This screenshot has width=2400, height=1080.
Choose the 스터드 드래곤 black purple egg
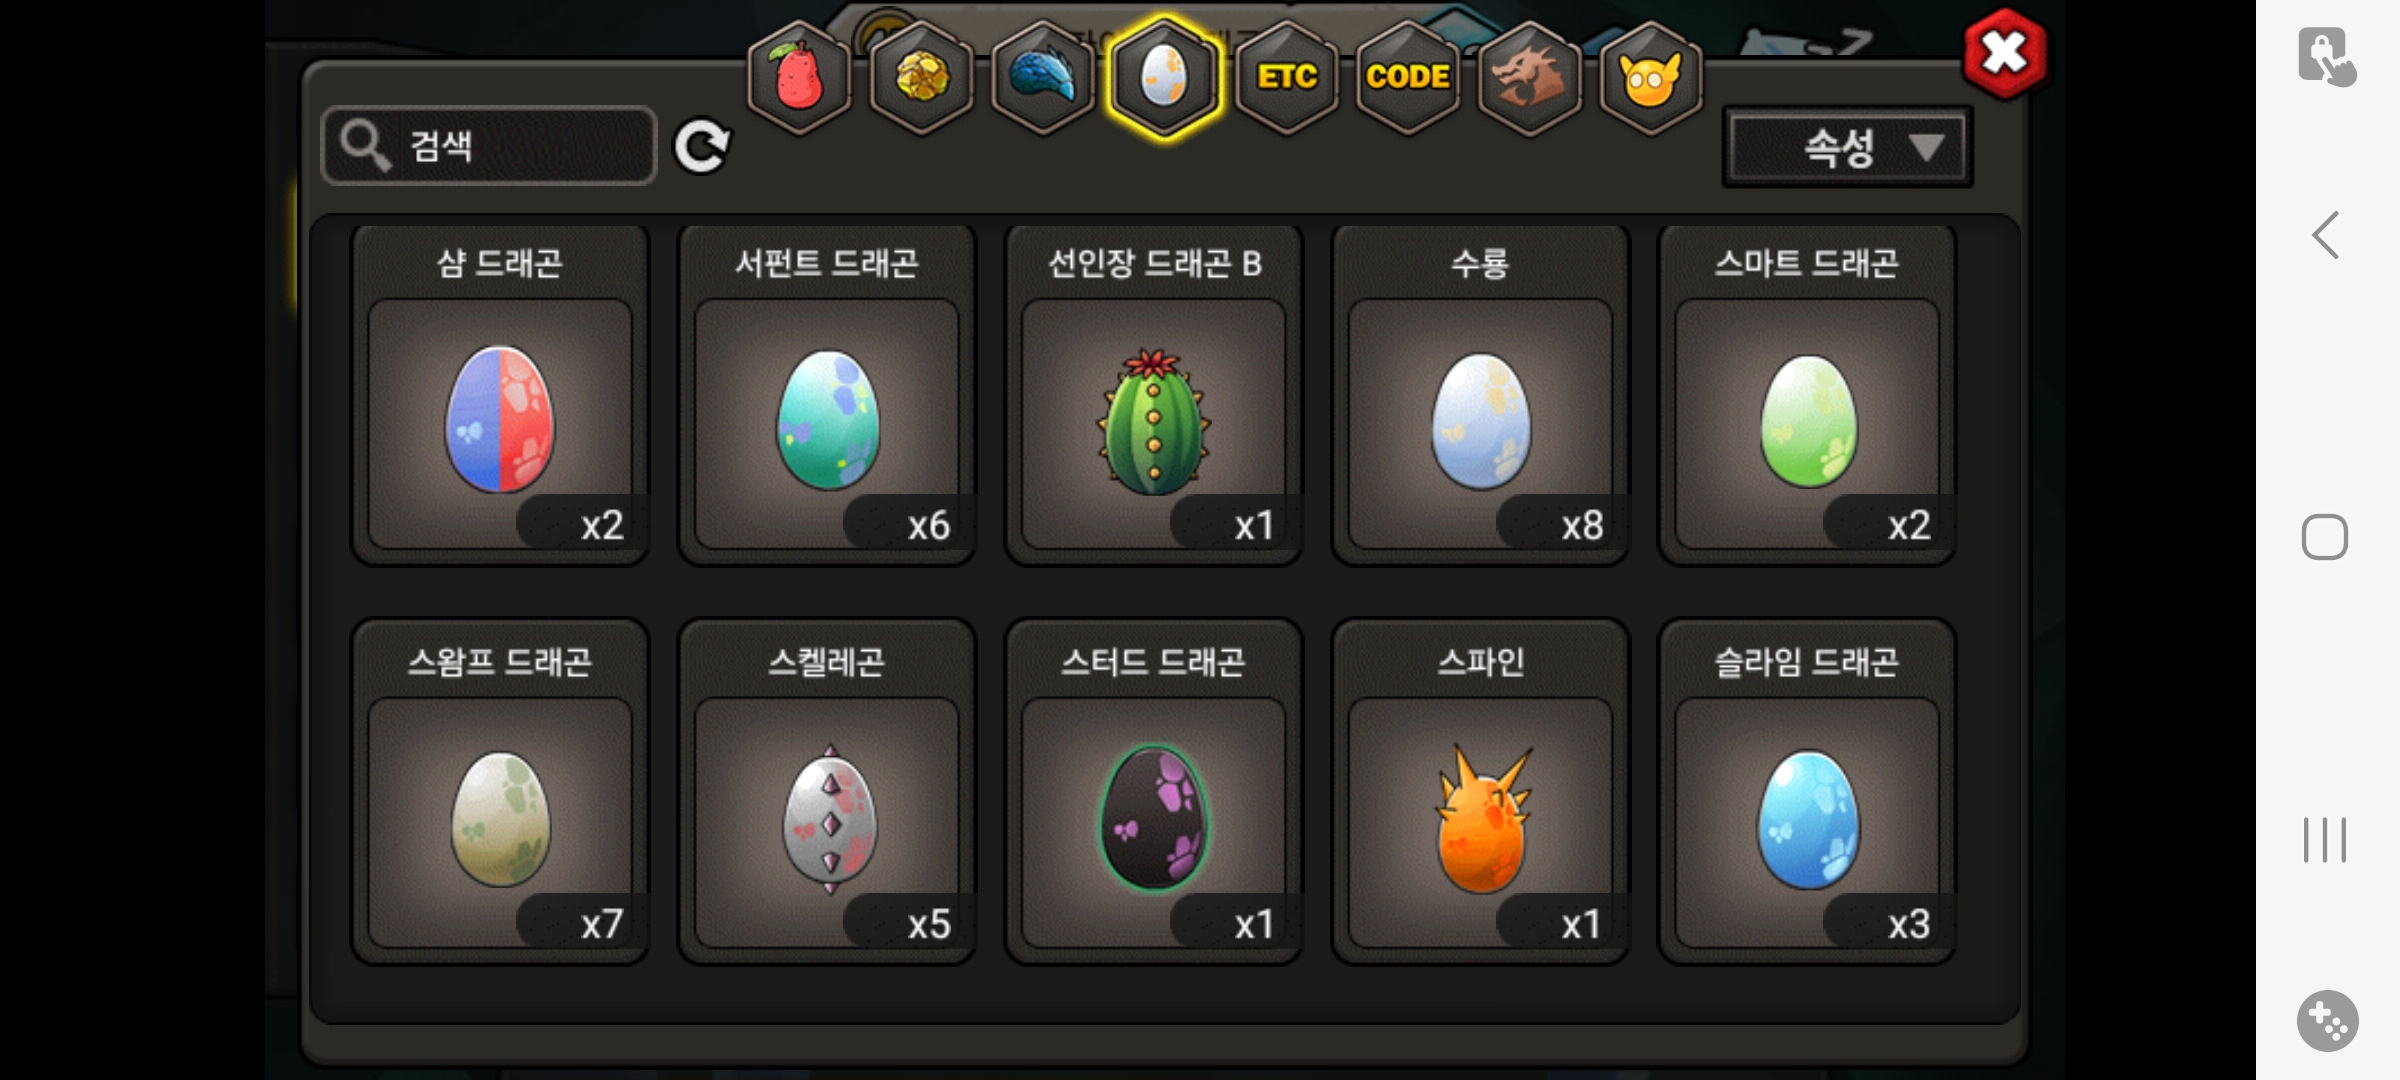(x=1154, y=792)
